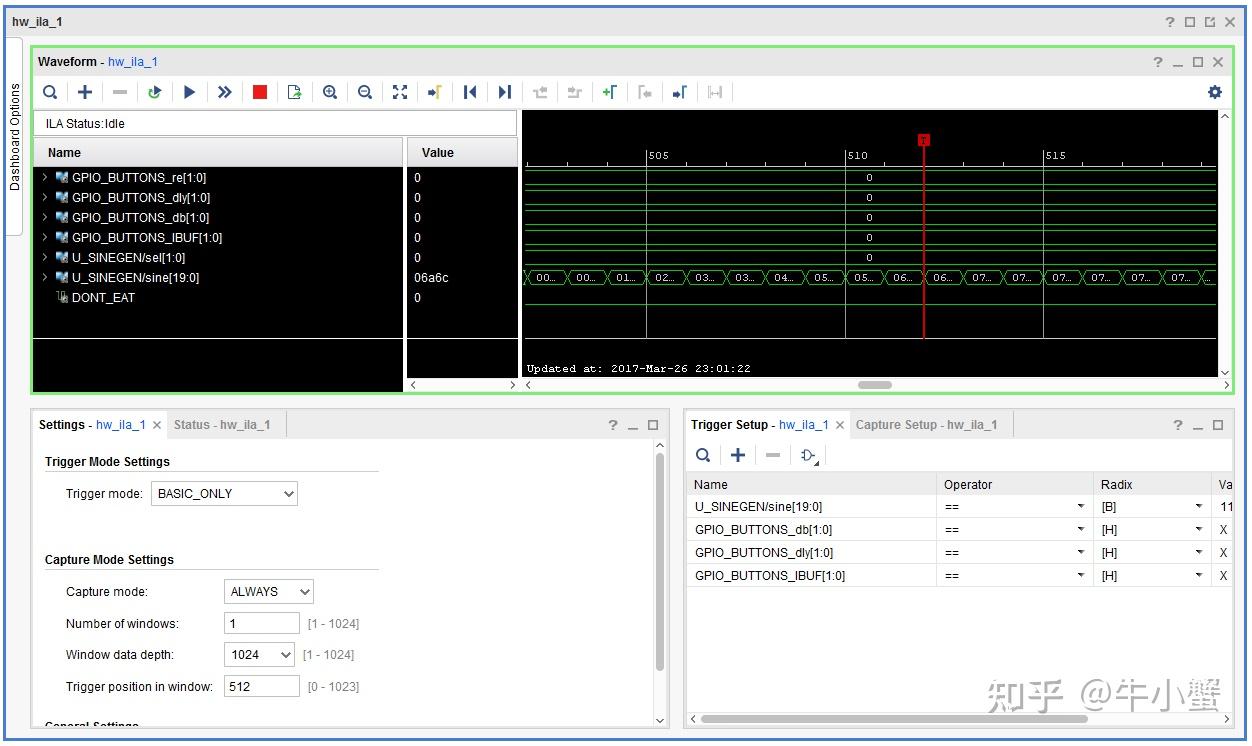Screen dimensions: 1252x746
Task: Open the waveform settings gear
Action: (1214, 92)
